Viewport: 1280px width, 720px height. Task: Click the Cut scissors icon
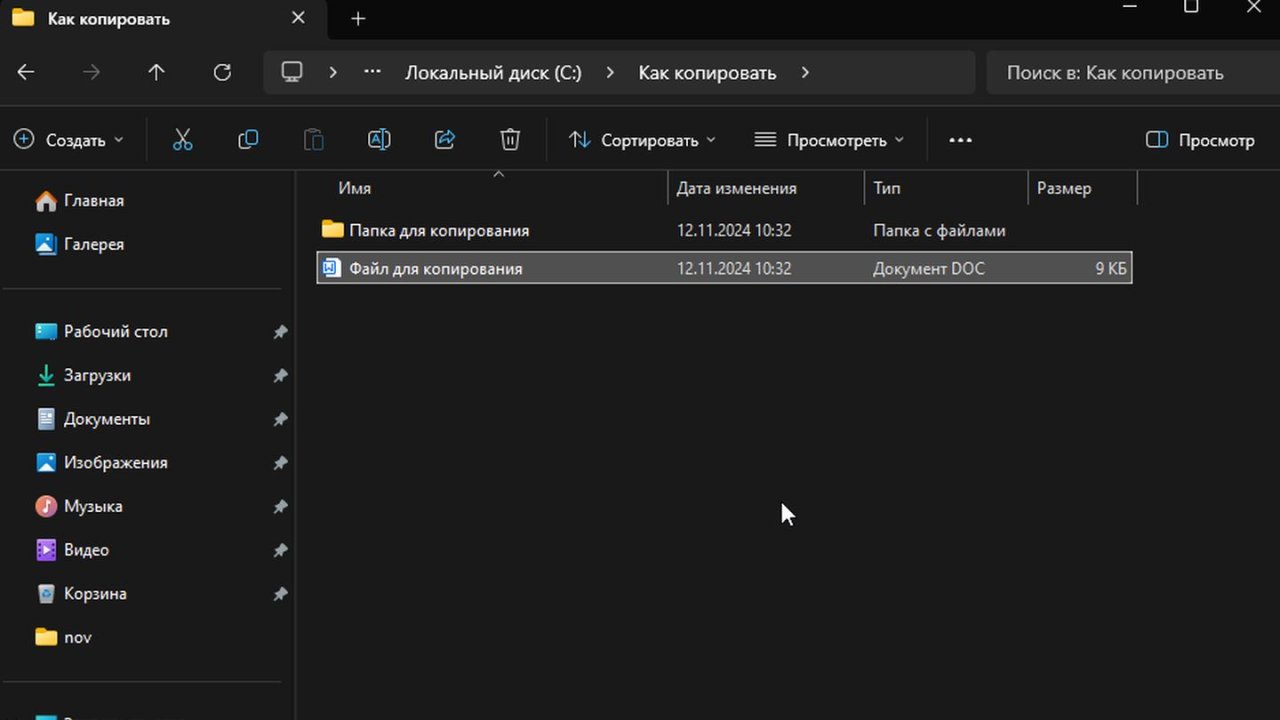(x=182, y=140)
